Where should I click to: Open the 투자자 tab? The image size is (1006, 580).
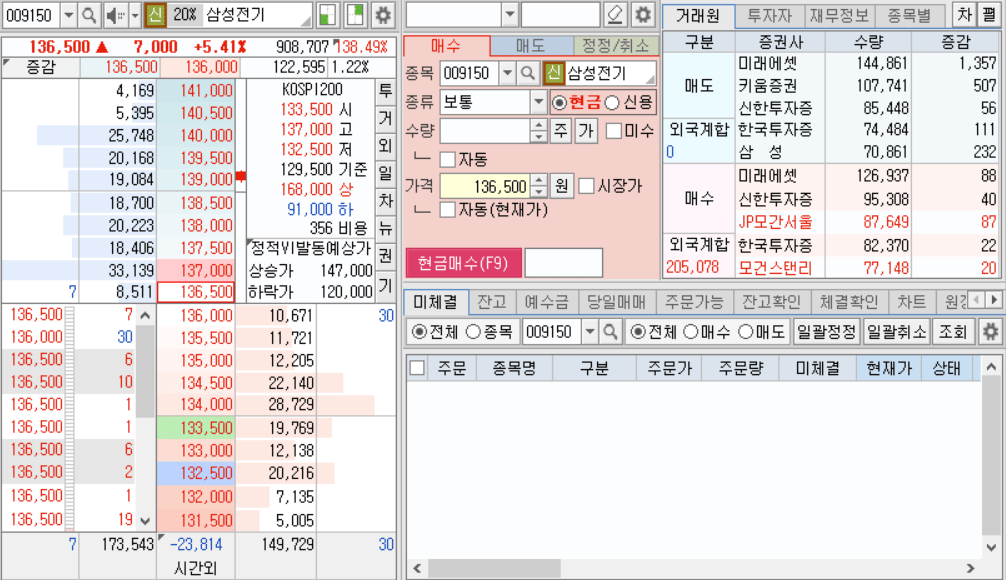(x=769, y=15)
